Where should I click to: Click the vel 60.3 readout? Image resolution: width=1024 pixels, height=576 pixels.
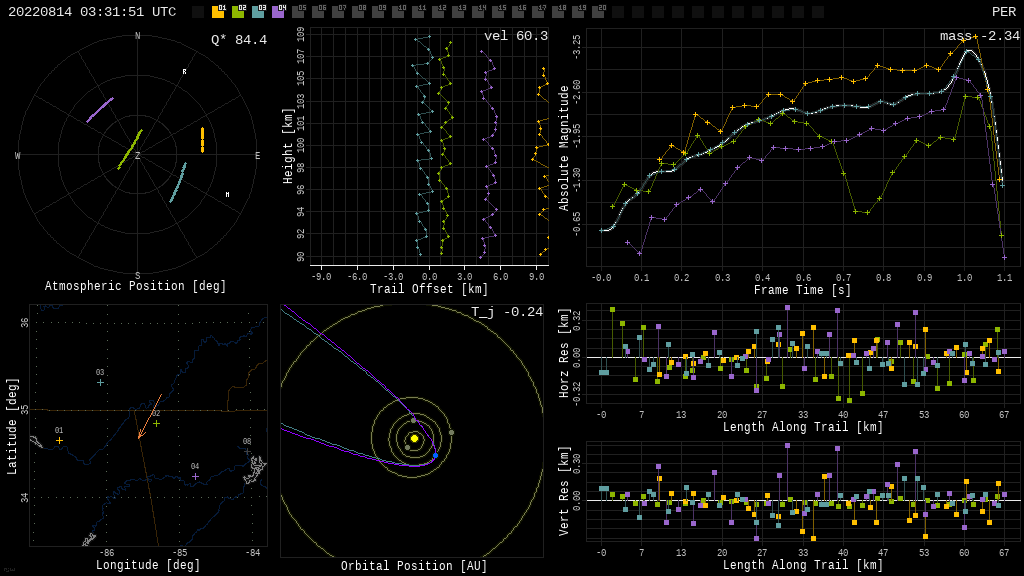point(516,37)
